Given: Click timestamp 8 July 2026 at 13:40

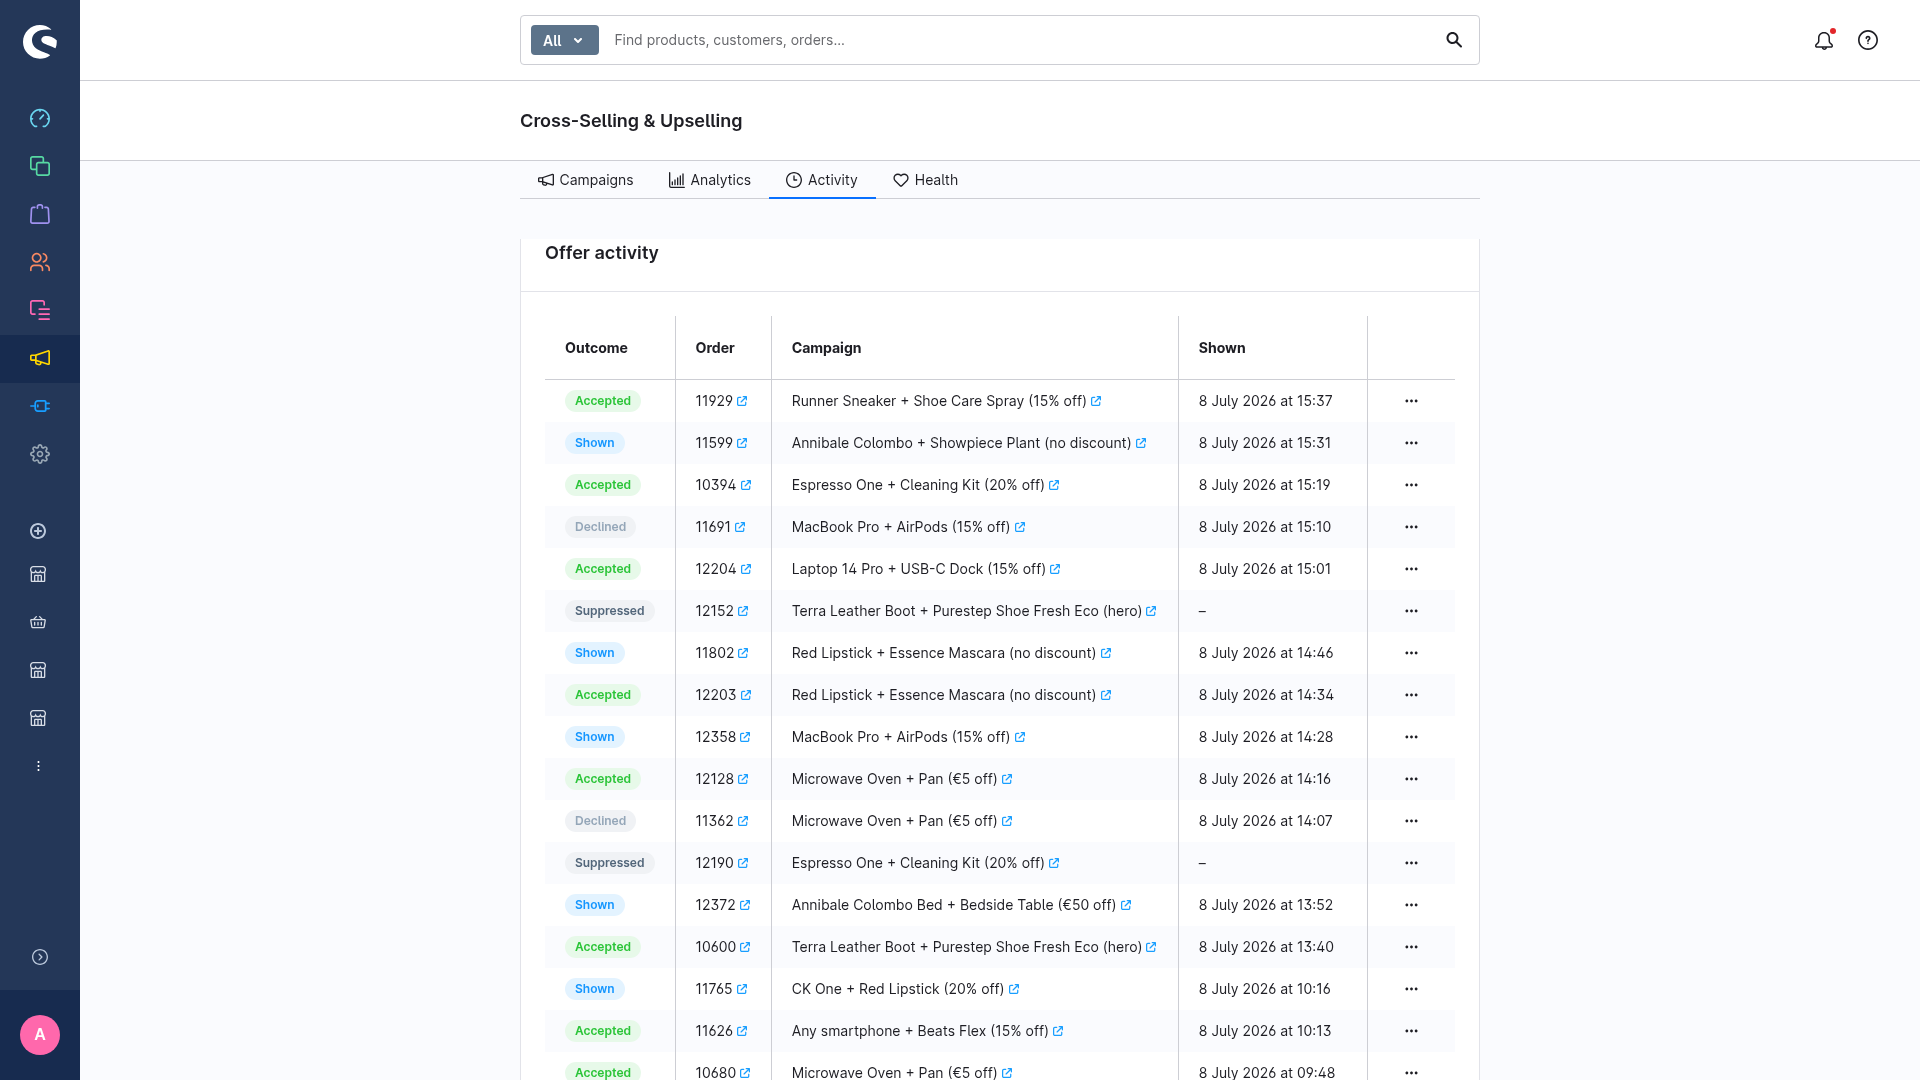Looking at the screenshot, I should click(1266, 947).
